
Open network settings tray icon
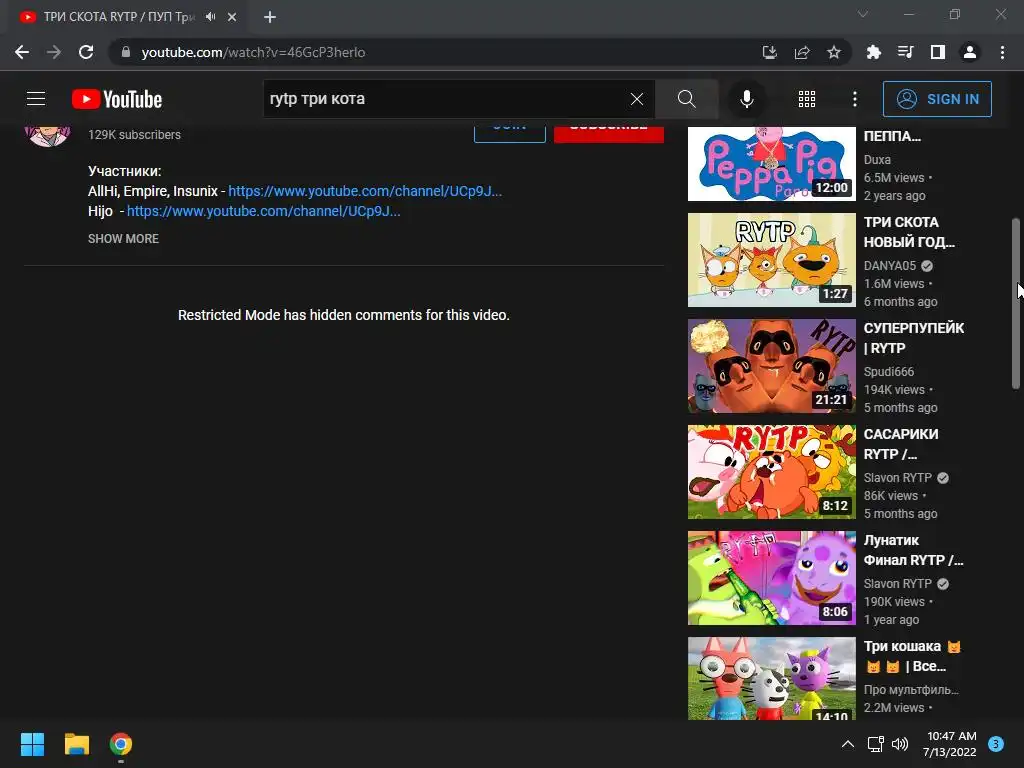875,744
